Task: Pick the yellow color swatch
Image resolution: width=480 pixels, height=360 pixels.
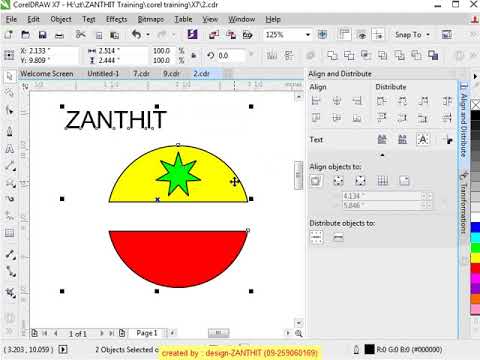Action: click(x=475, y=258)
